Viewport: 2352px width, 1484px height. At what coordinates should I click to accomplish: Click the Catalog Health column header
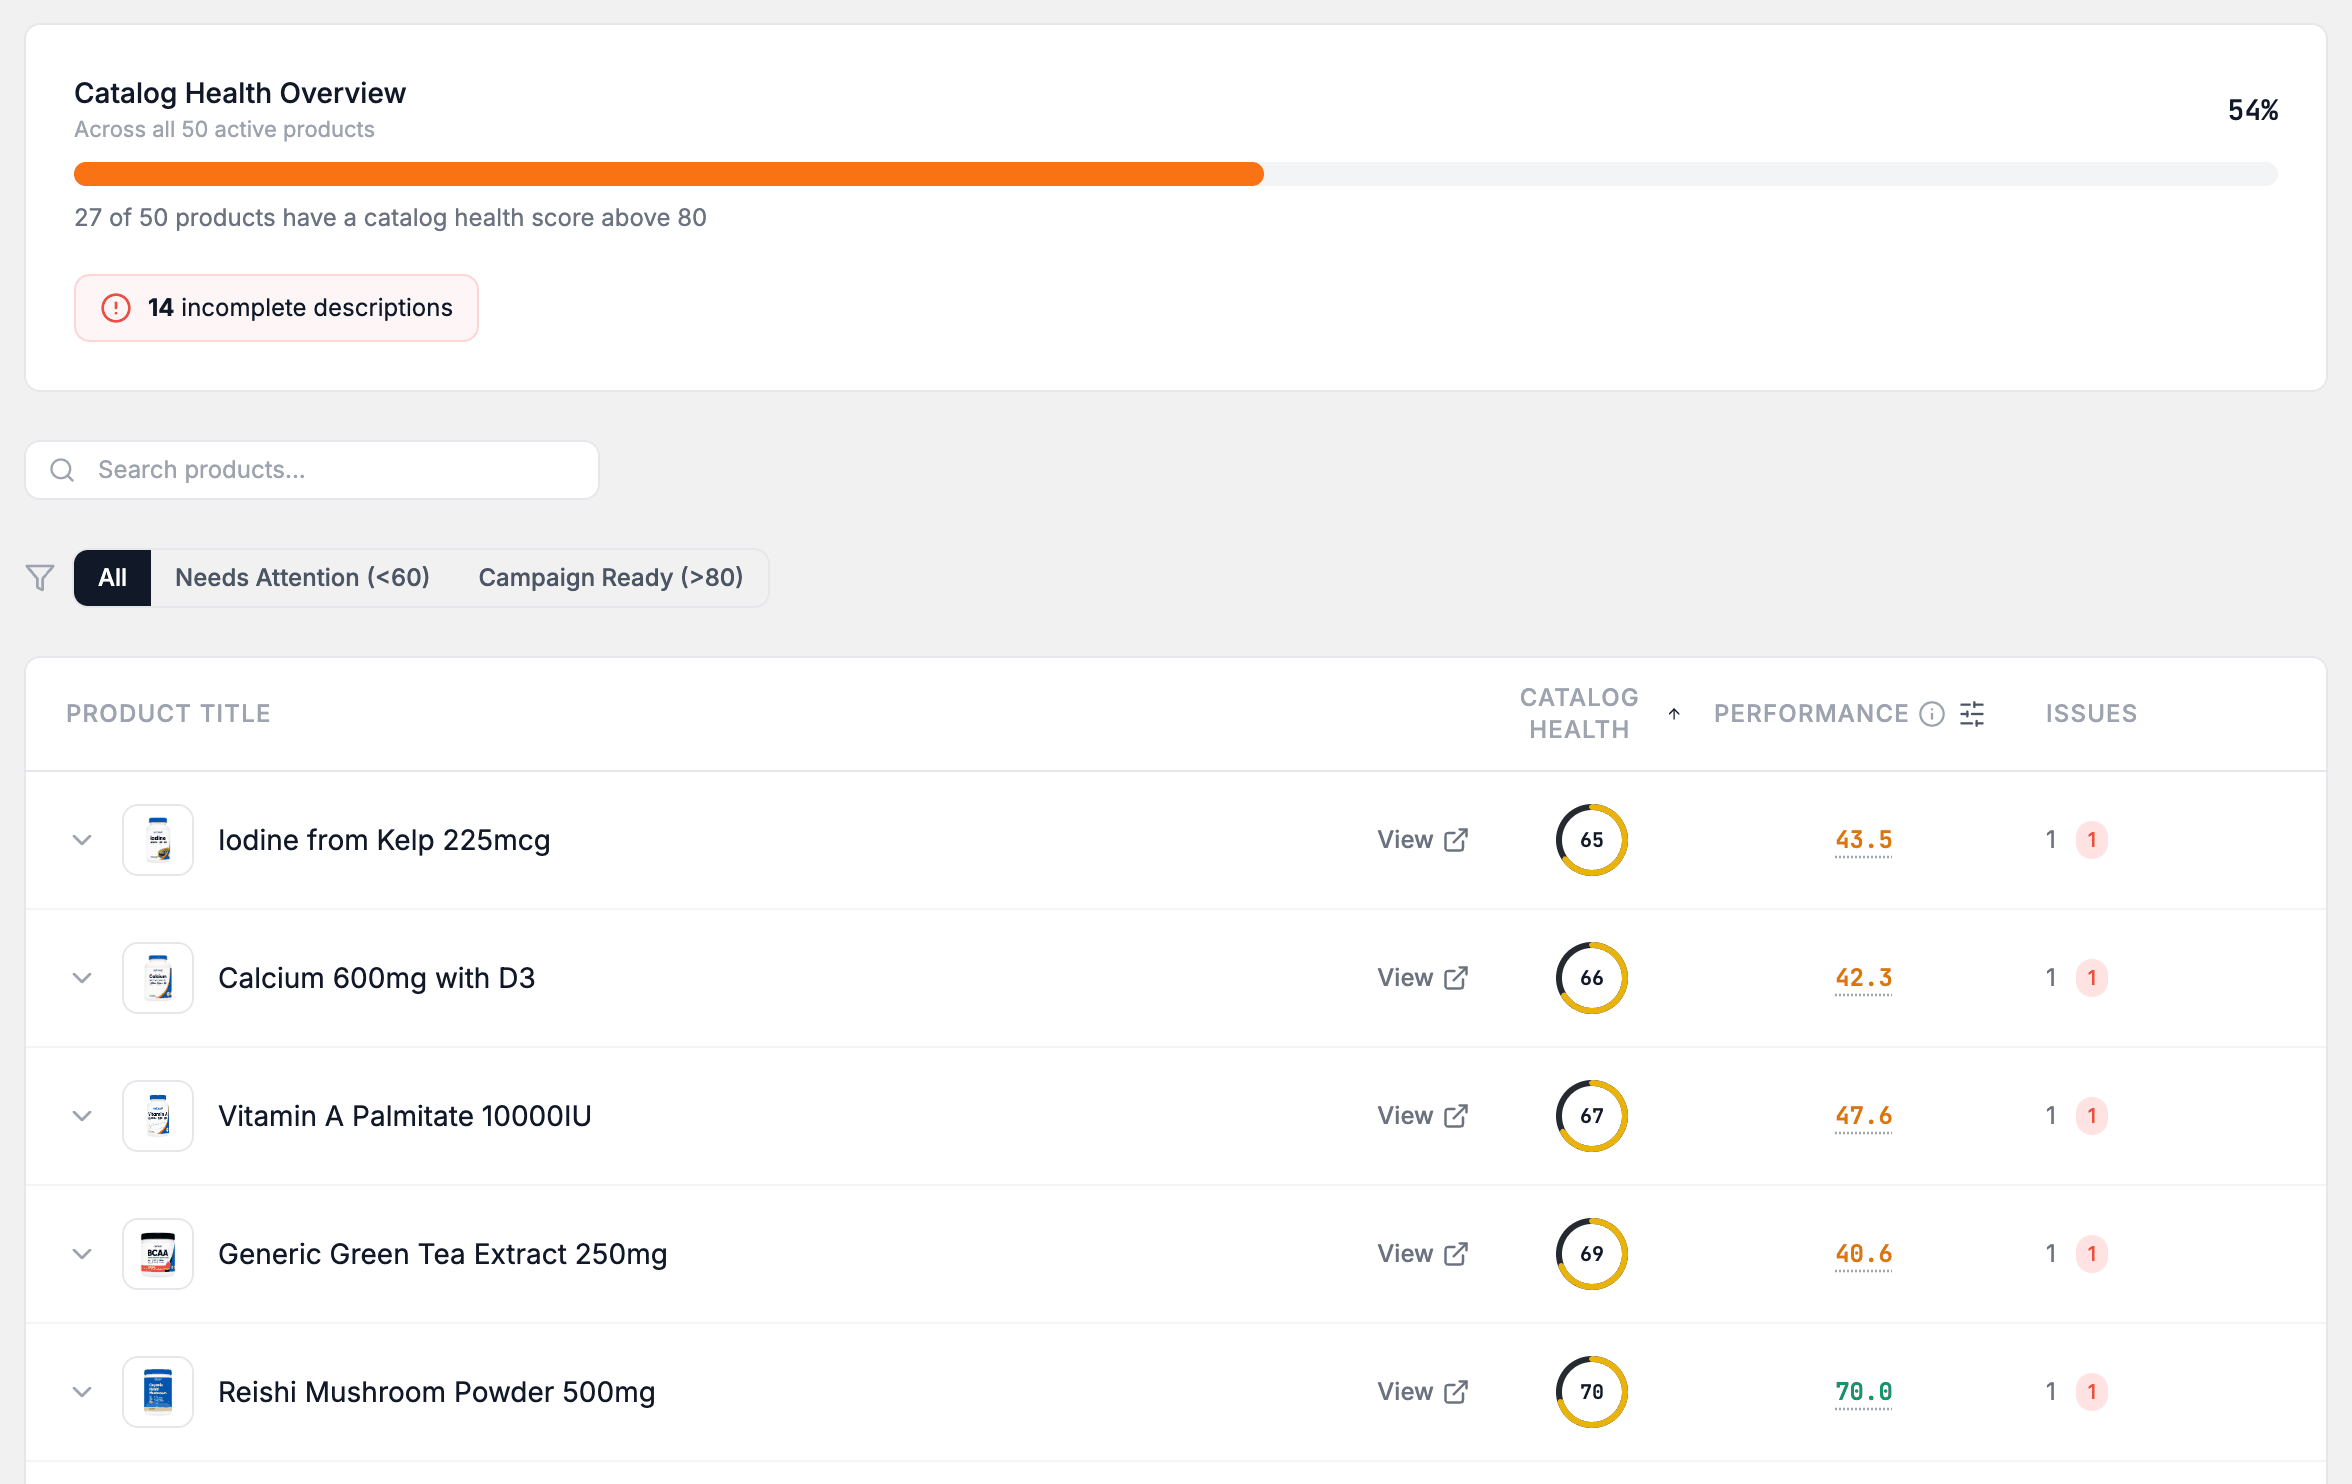(x=1579, y=714)
